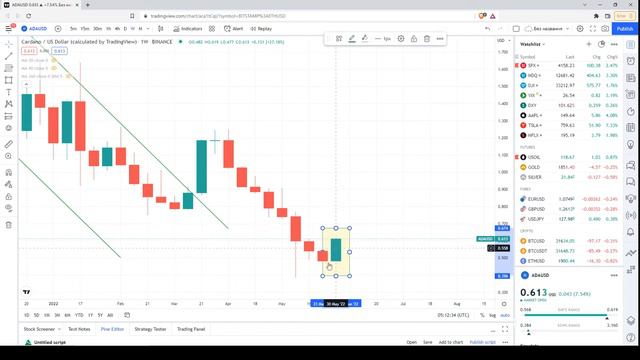Switch to 5m timeframe

73,29
